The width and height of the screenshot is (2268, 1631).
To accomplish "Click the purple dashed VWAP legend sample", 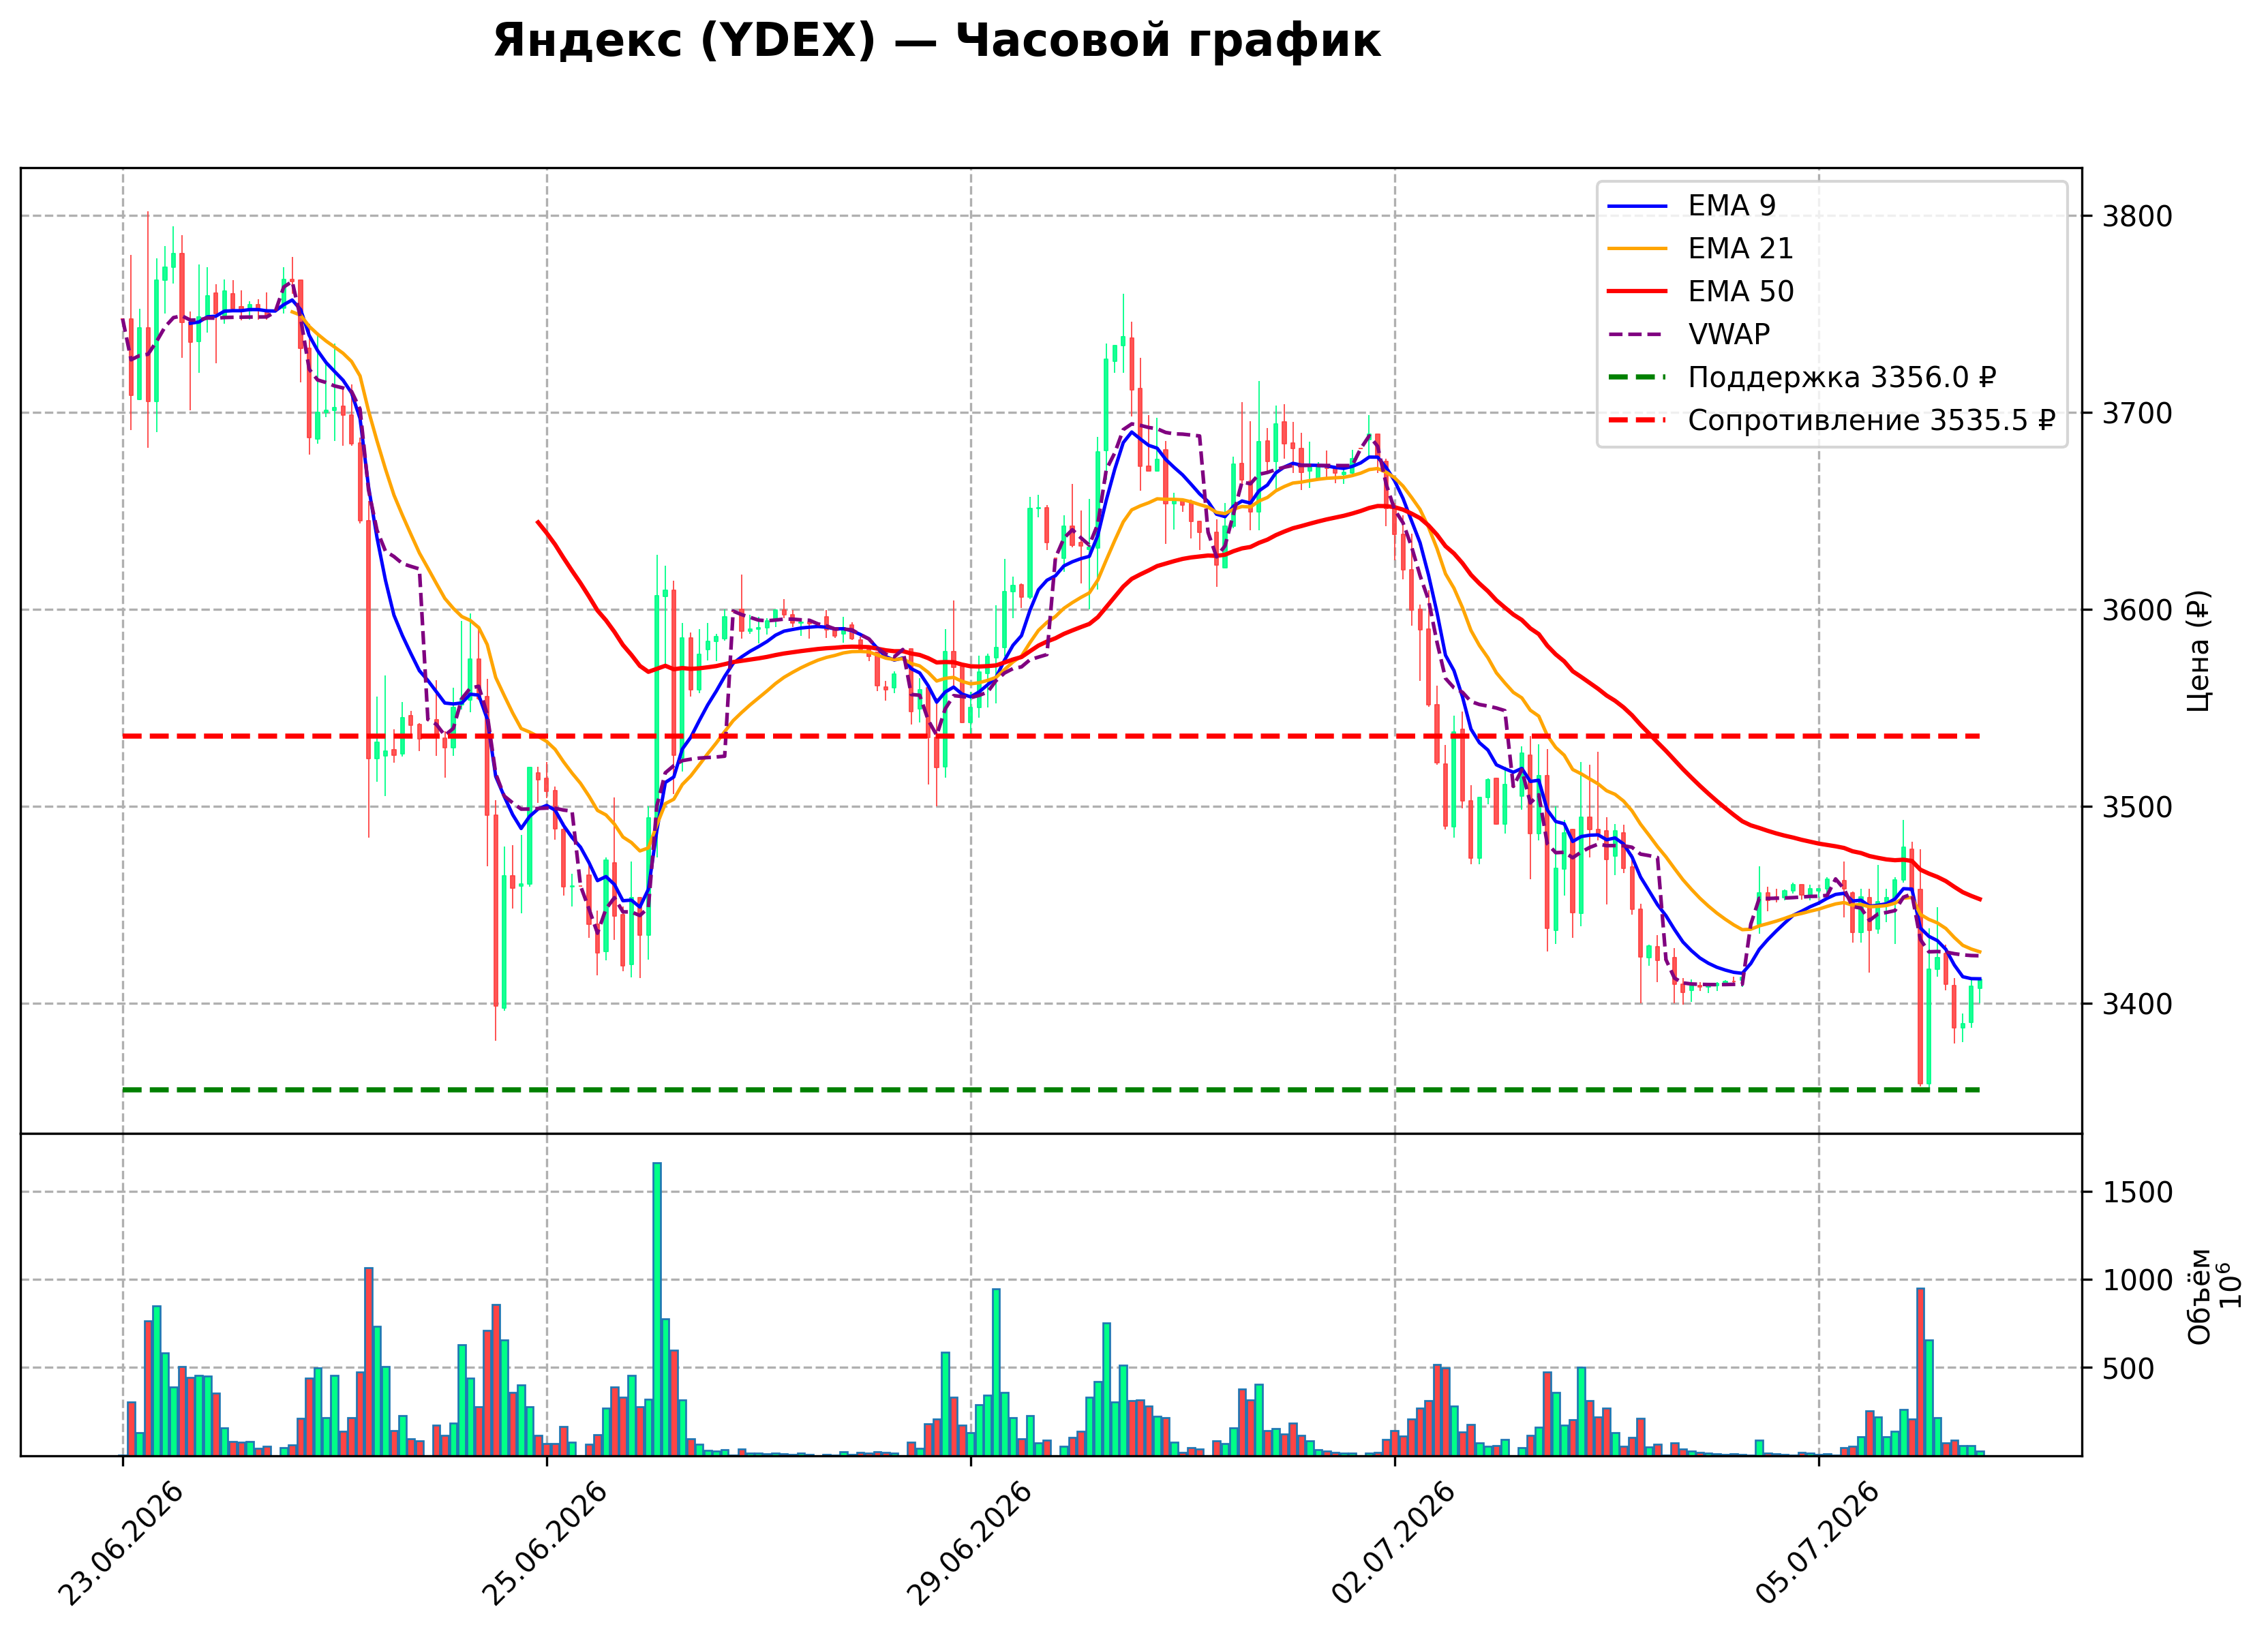I will (1637, 335).
